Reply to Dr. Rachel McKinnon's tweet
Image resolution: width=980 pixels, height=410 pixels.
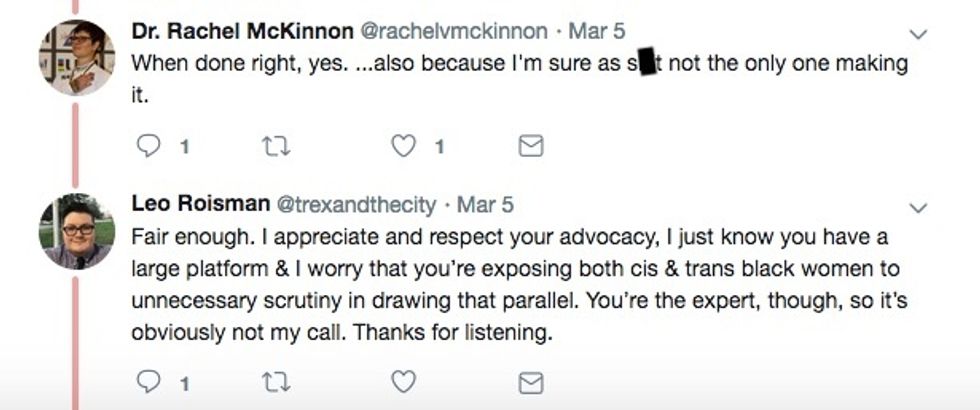tap(148, 147)
